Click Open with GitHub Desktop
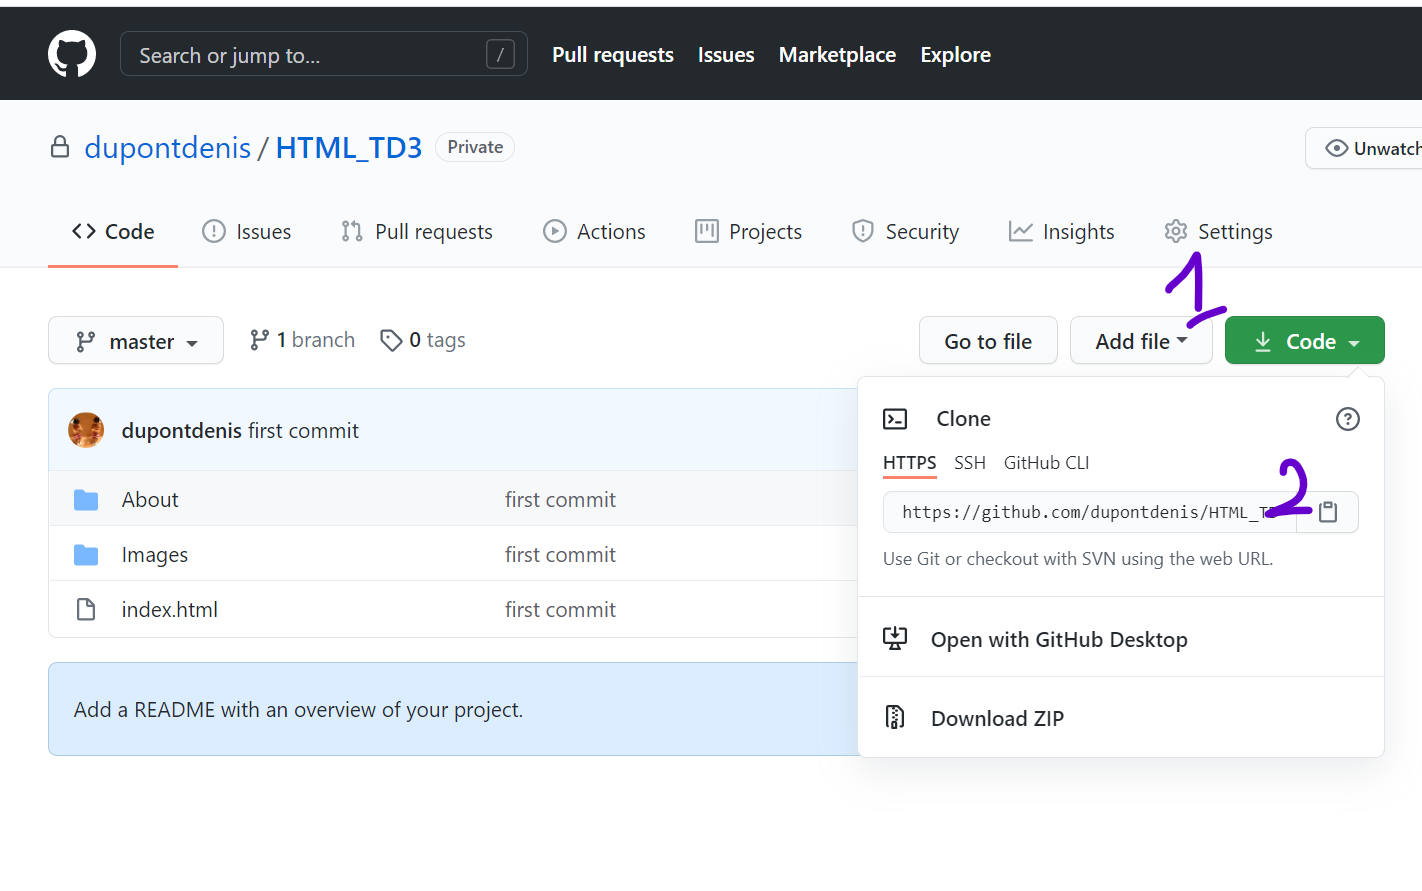Viewport: 1422px width, 891px height. [1059, 640]
